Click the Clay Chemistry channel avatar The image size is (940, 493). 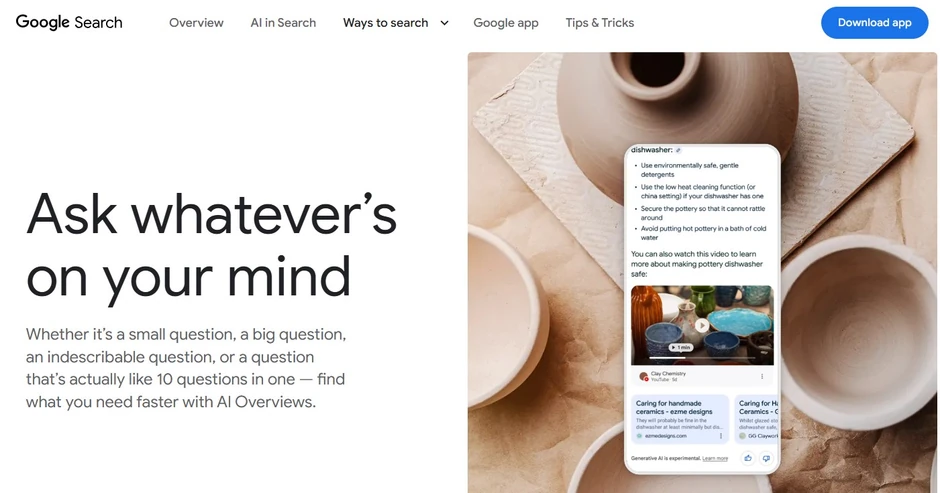644,377
